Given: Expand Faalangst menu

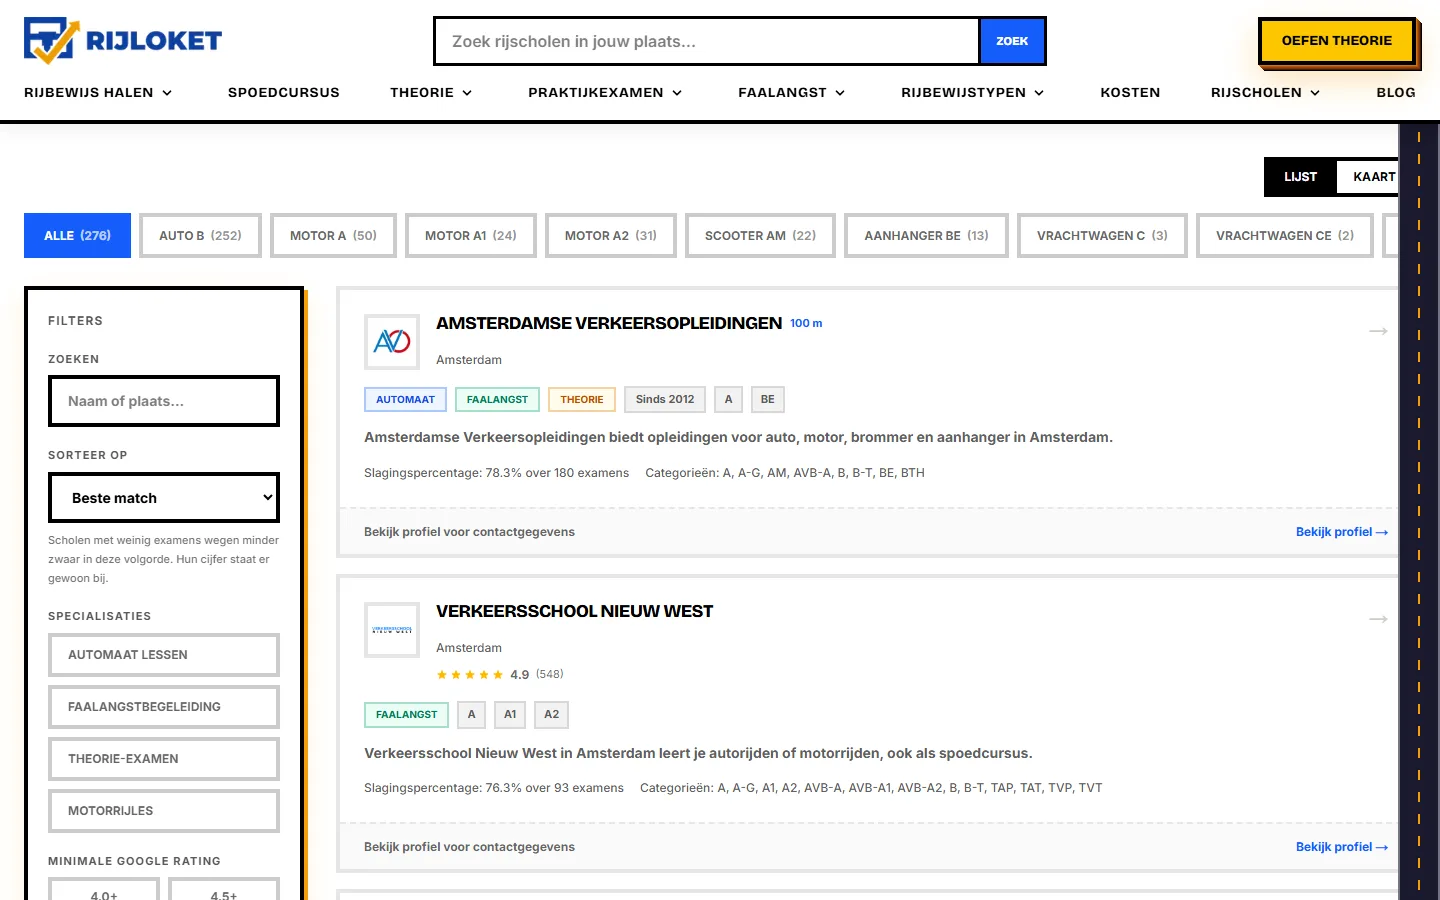Looking at the screenshot, I should click(792, 92).
